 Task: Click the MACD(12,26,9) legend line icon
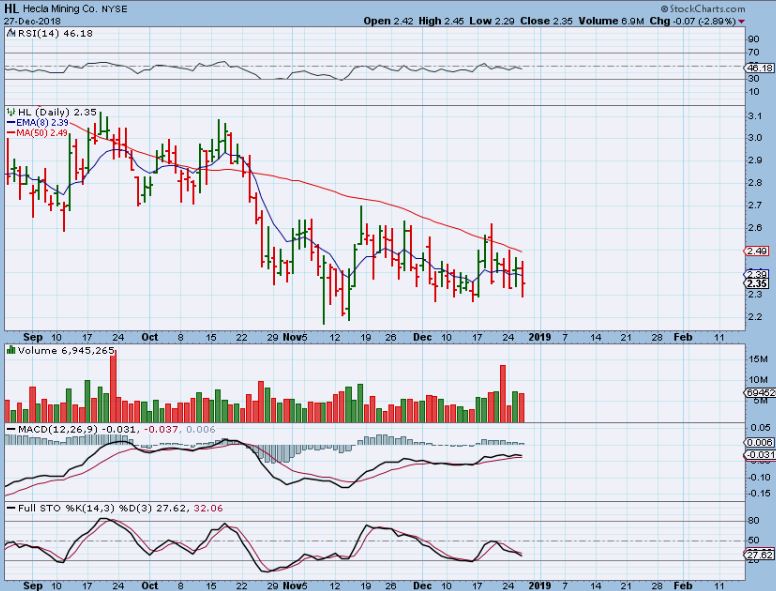(9, 429)
